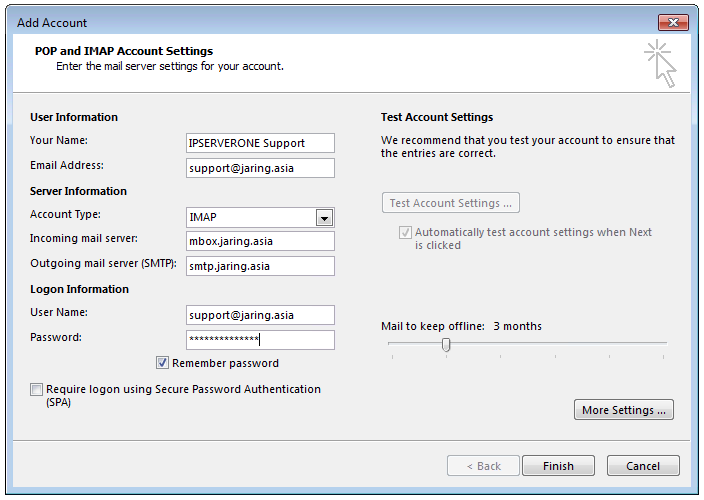Screen dimensions: 704x500
Task: Select the Outgoing mail server SMTP field
Action: click(x=260, y=266)
